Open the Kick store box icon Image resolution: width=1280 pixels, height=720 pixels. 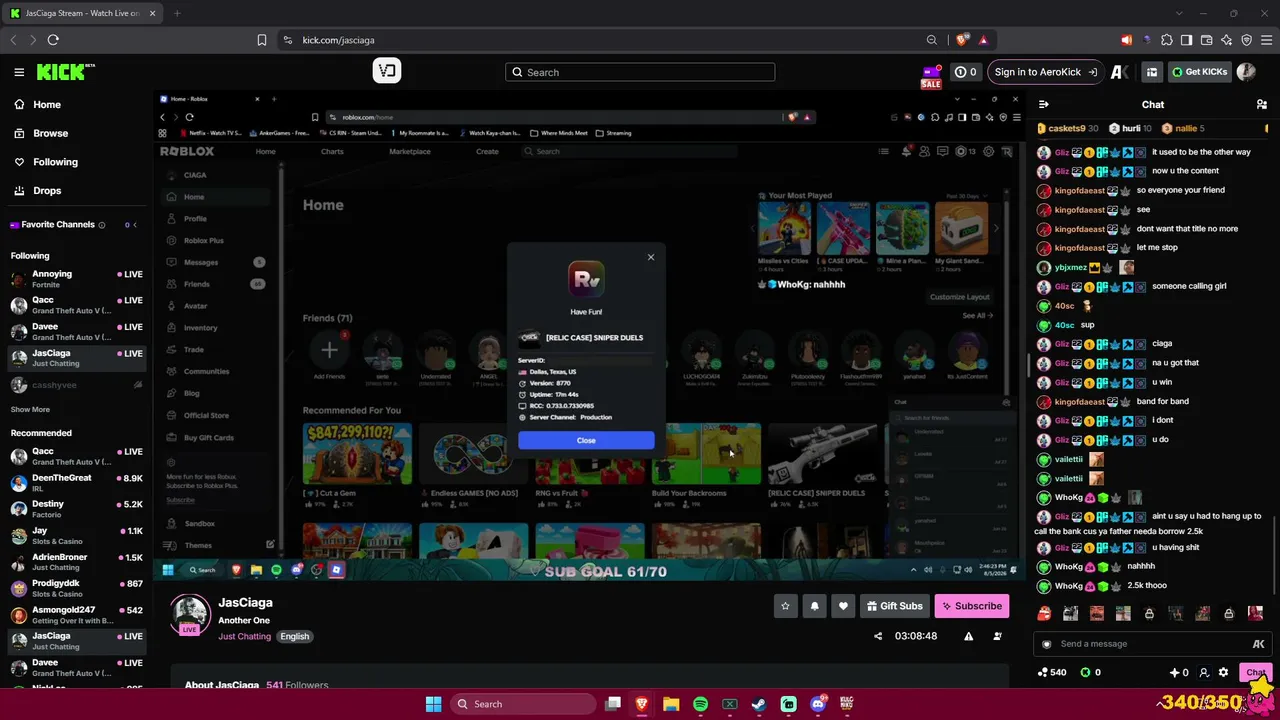pos(1152,72)
